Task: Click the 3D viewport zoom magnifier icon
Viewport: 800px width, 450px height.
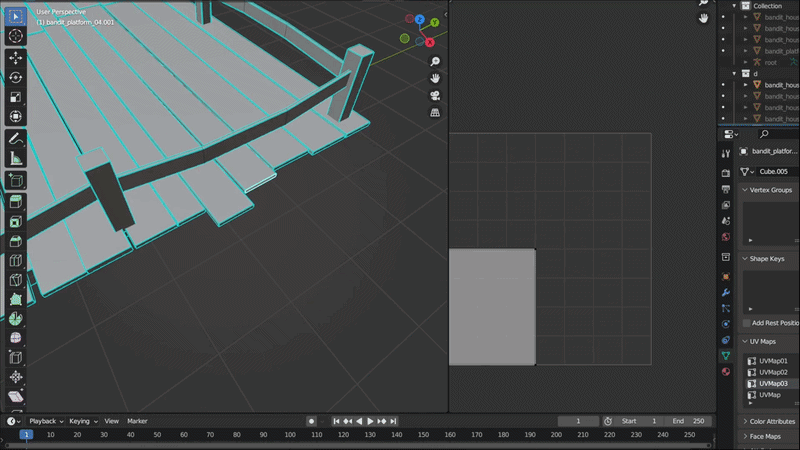Action: pos(435,62)
